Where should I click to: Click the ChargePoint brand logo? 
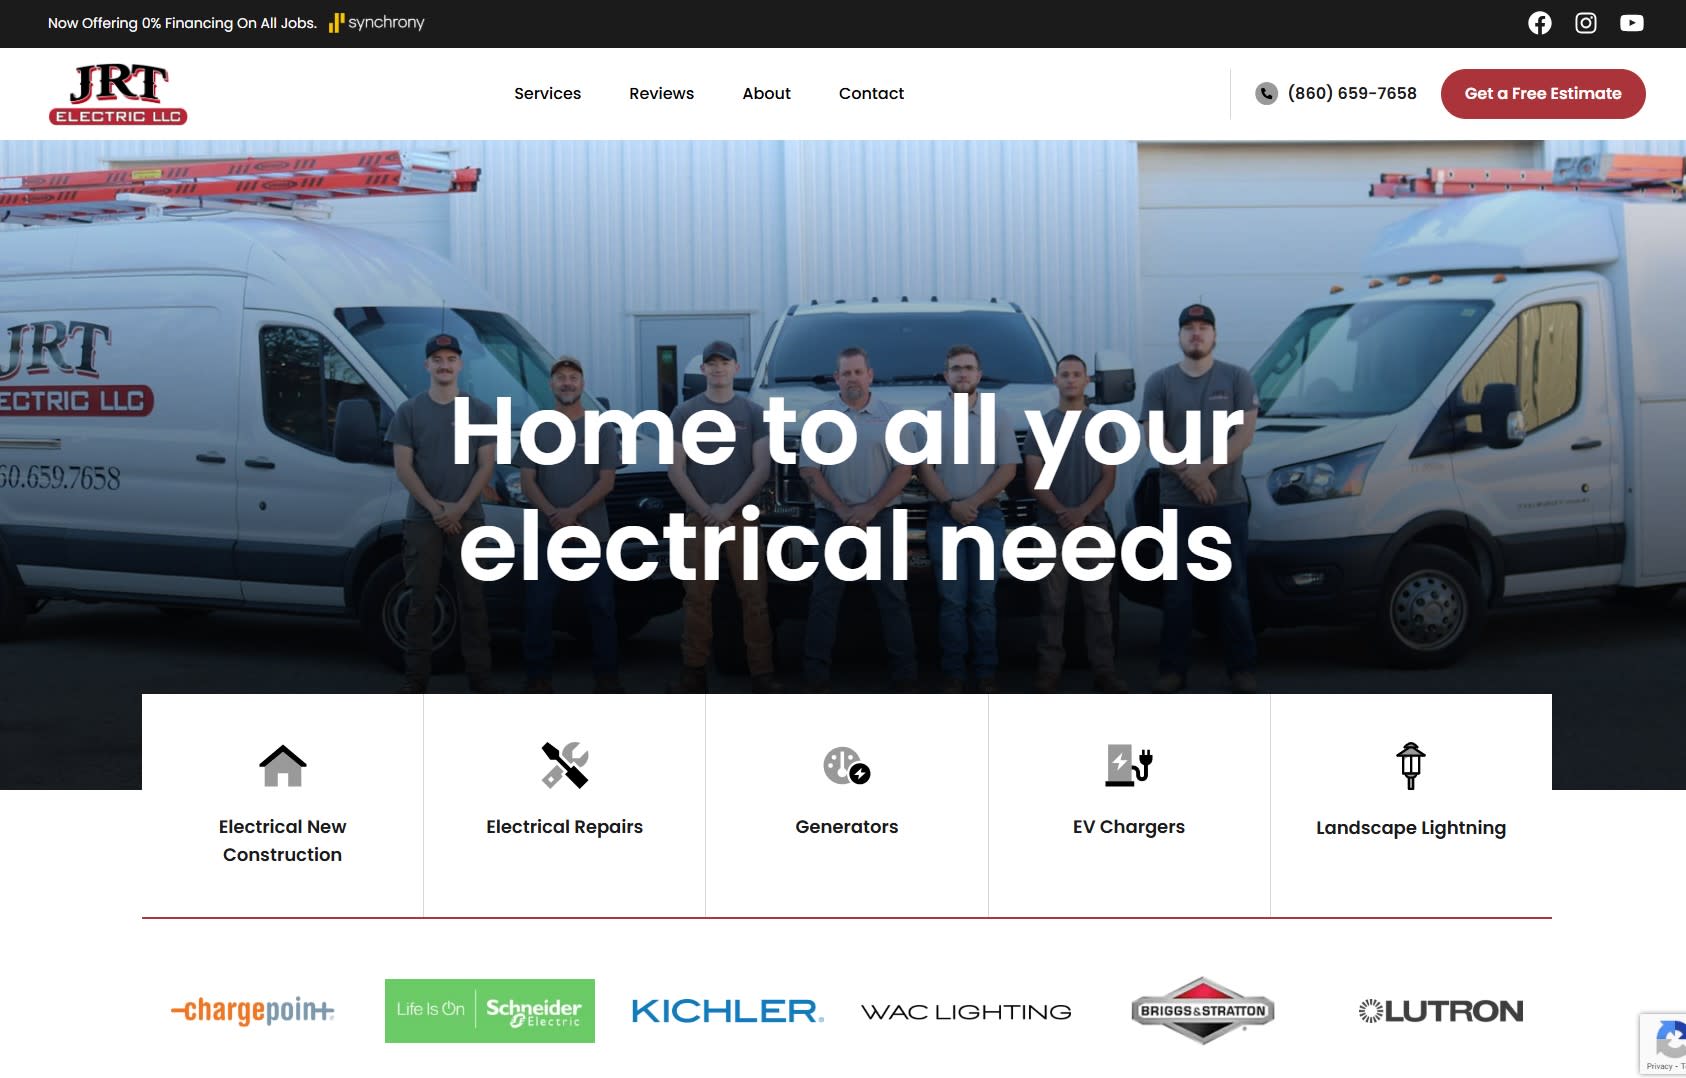tap(252, 1010)
